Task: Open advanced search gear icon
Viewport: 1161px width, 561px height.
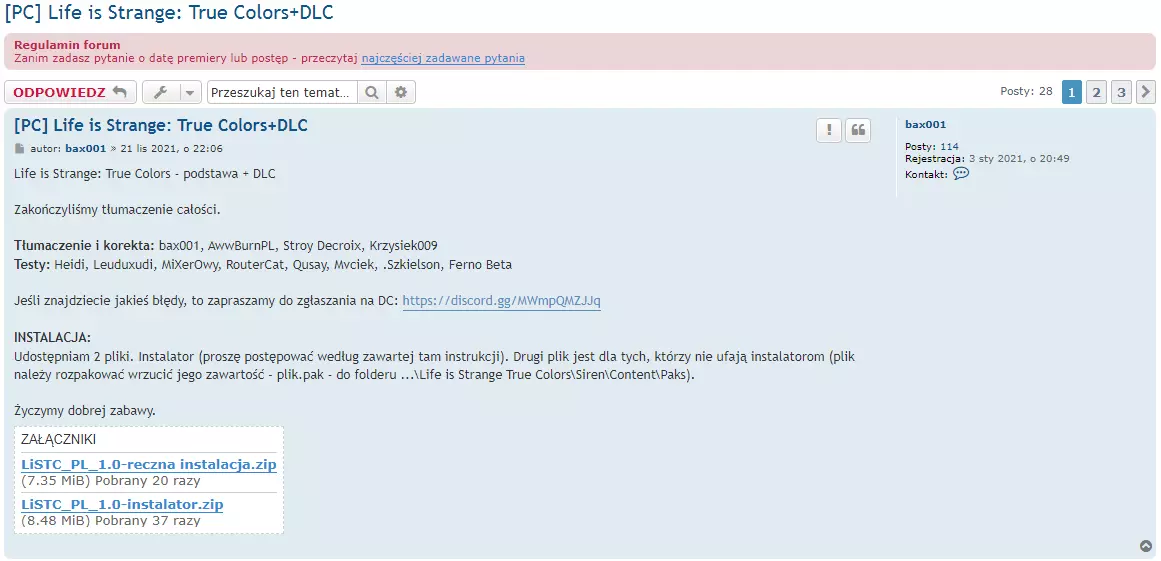Action: (x=401, y=93)
